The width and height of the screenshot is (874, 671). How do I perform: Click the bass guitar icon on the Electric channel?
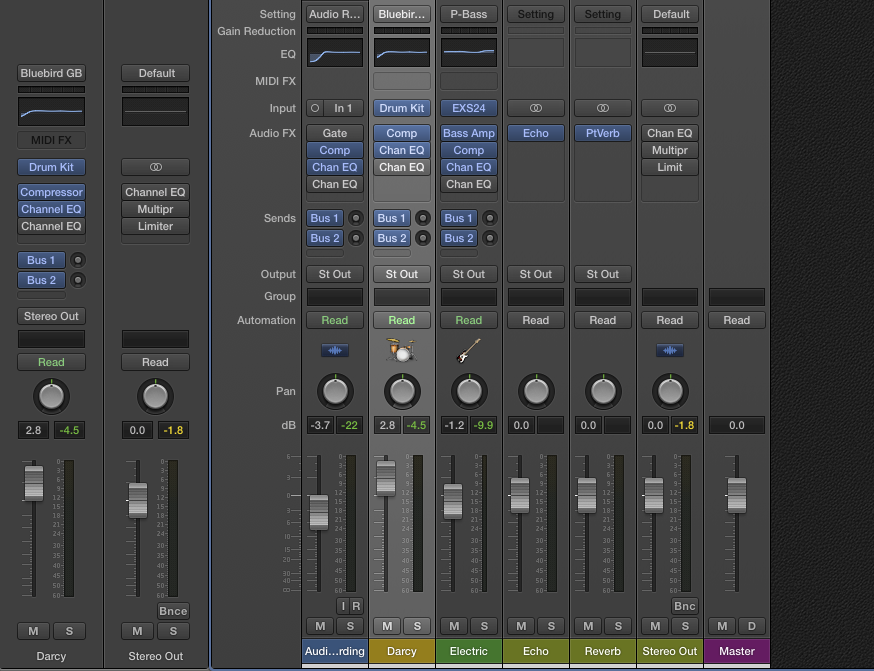coord(468,350)
